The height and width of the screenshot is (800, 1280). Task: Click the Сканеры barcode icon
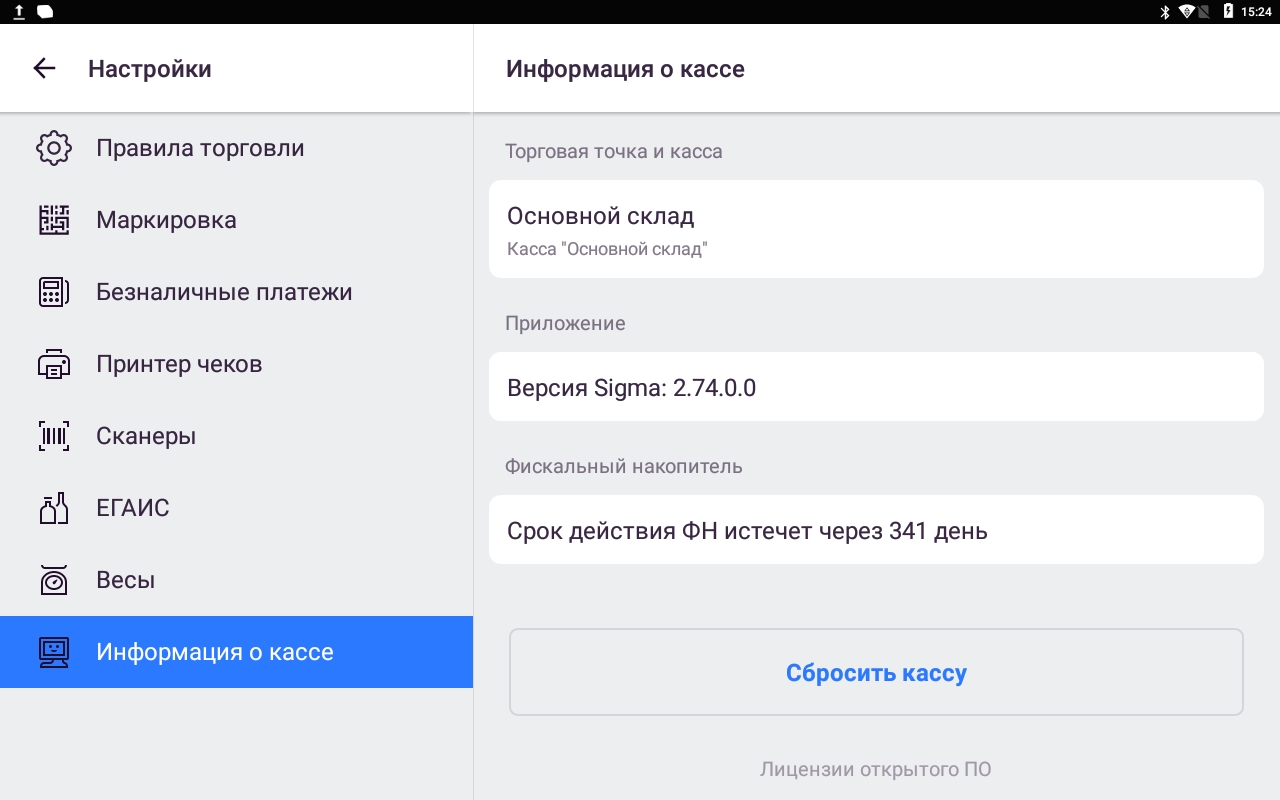click(54, 436)
